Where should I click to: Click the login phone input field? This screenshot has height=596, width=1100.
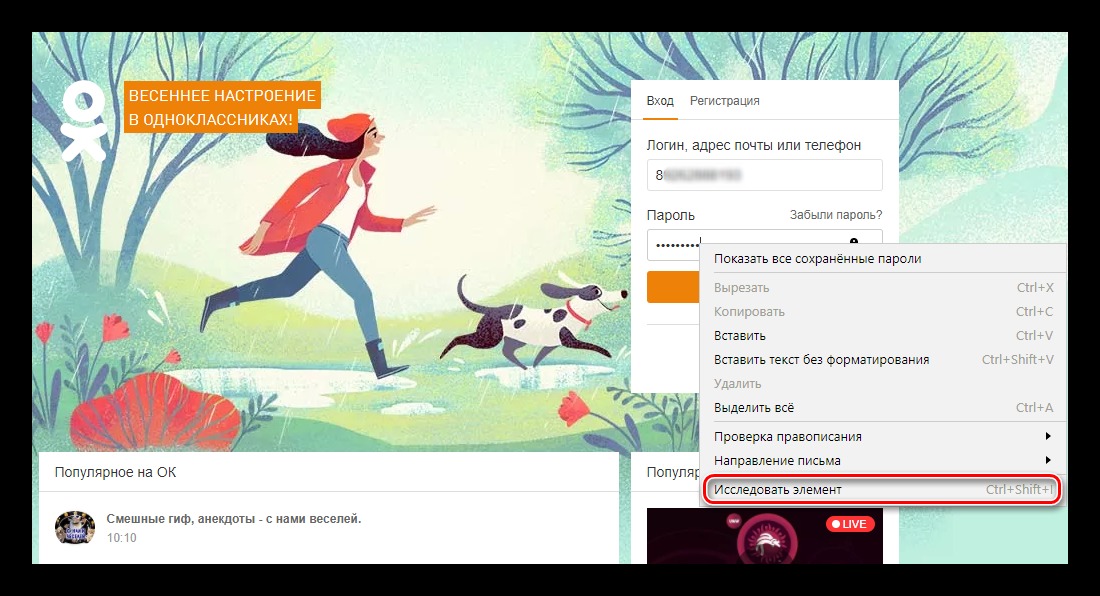(x=765, y=175)
